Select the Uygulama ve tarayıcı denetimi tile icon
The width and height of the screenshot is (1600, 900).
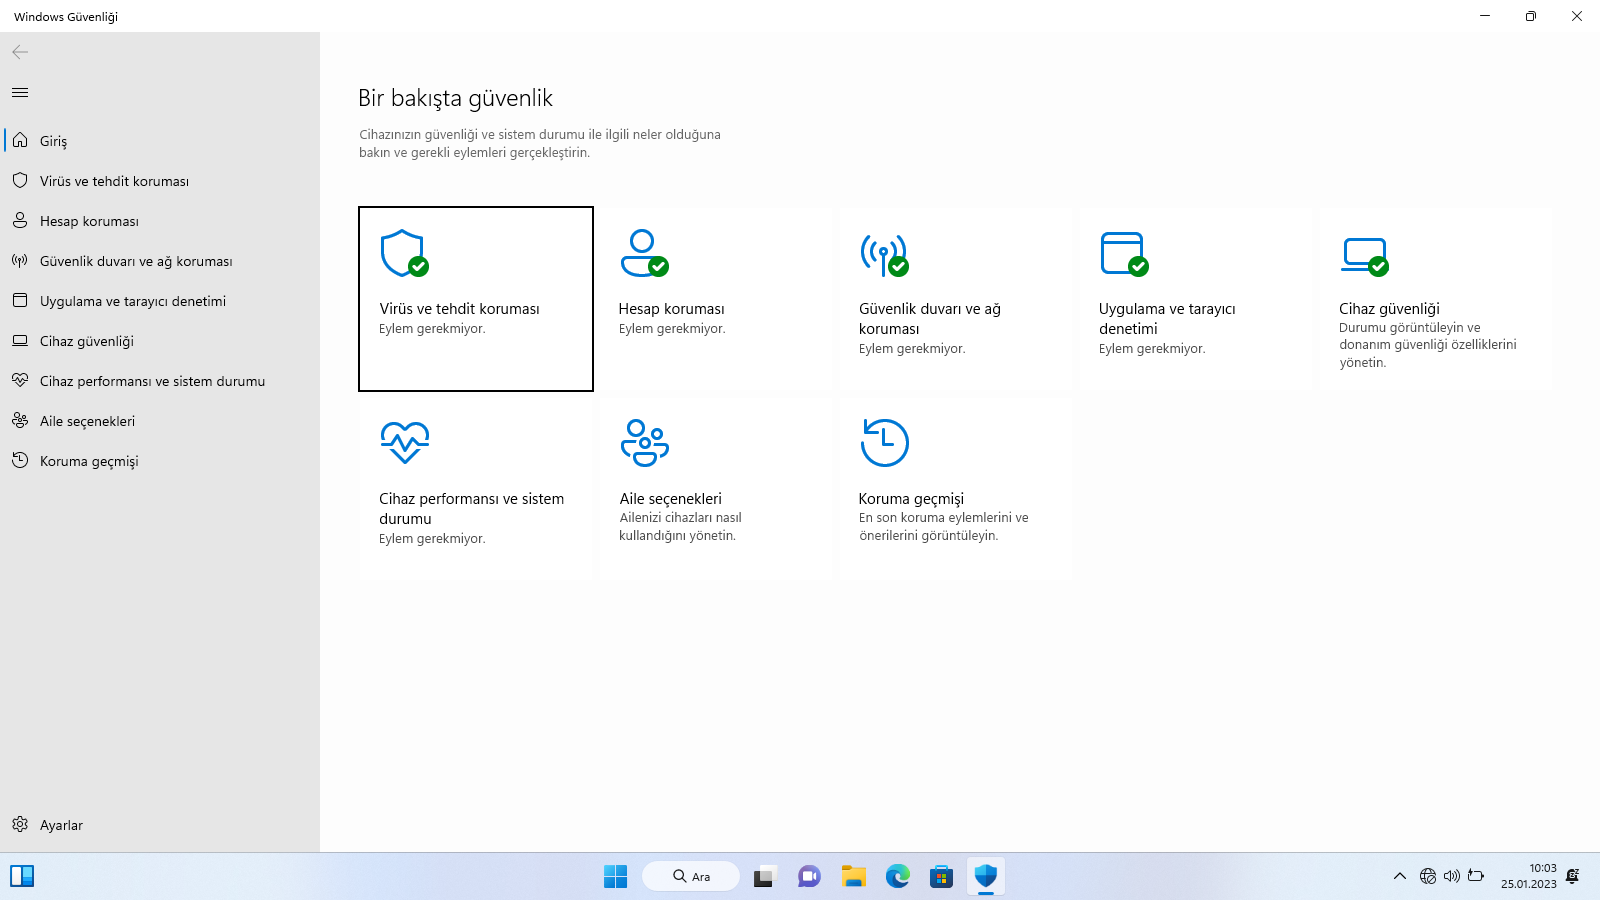coord(1124,254)
